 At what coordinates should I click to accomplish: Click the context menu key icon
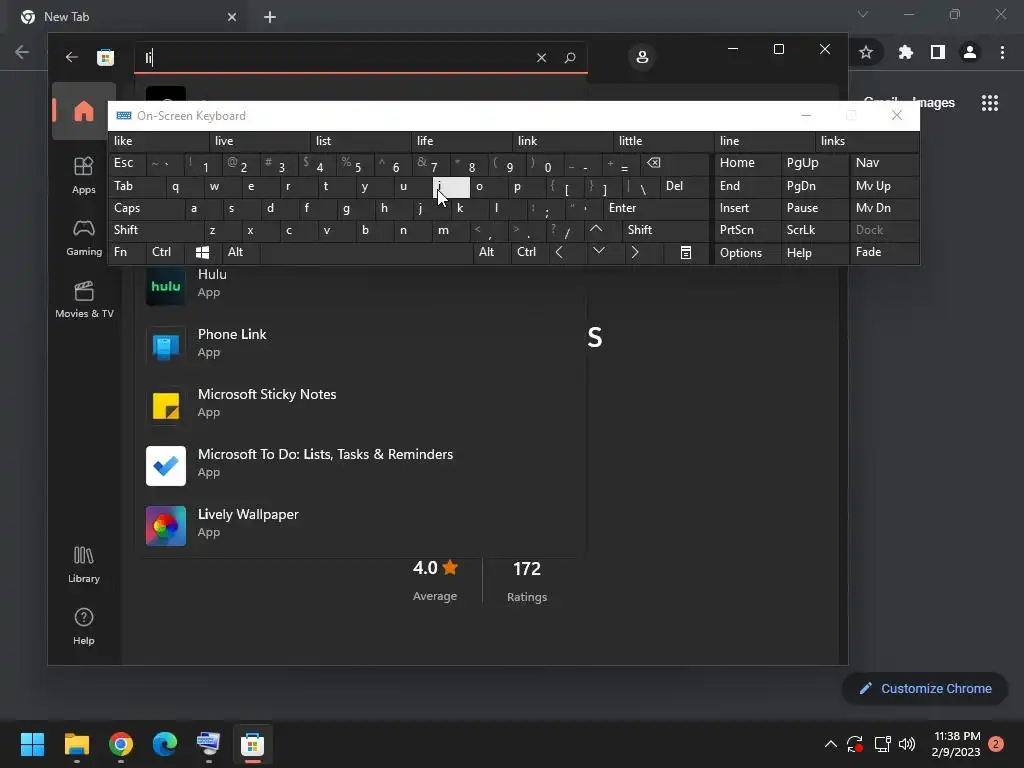[x=686, y=252]
